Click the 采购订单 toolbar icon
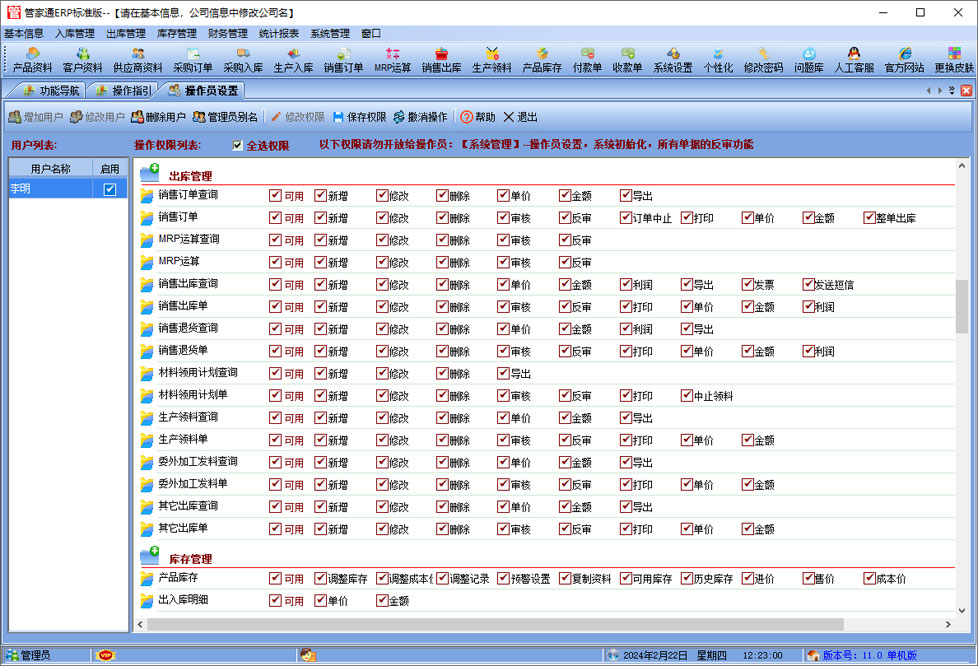The width and height of the screenshot is (978, 666). 192,60
